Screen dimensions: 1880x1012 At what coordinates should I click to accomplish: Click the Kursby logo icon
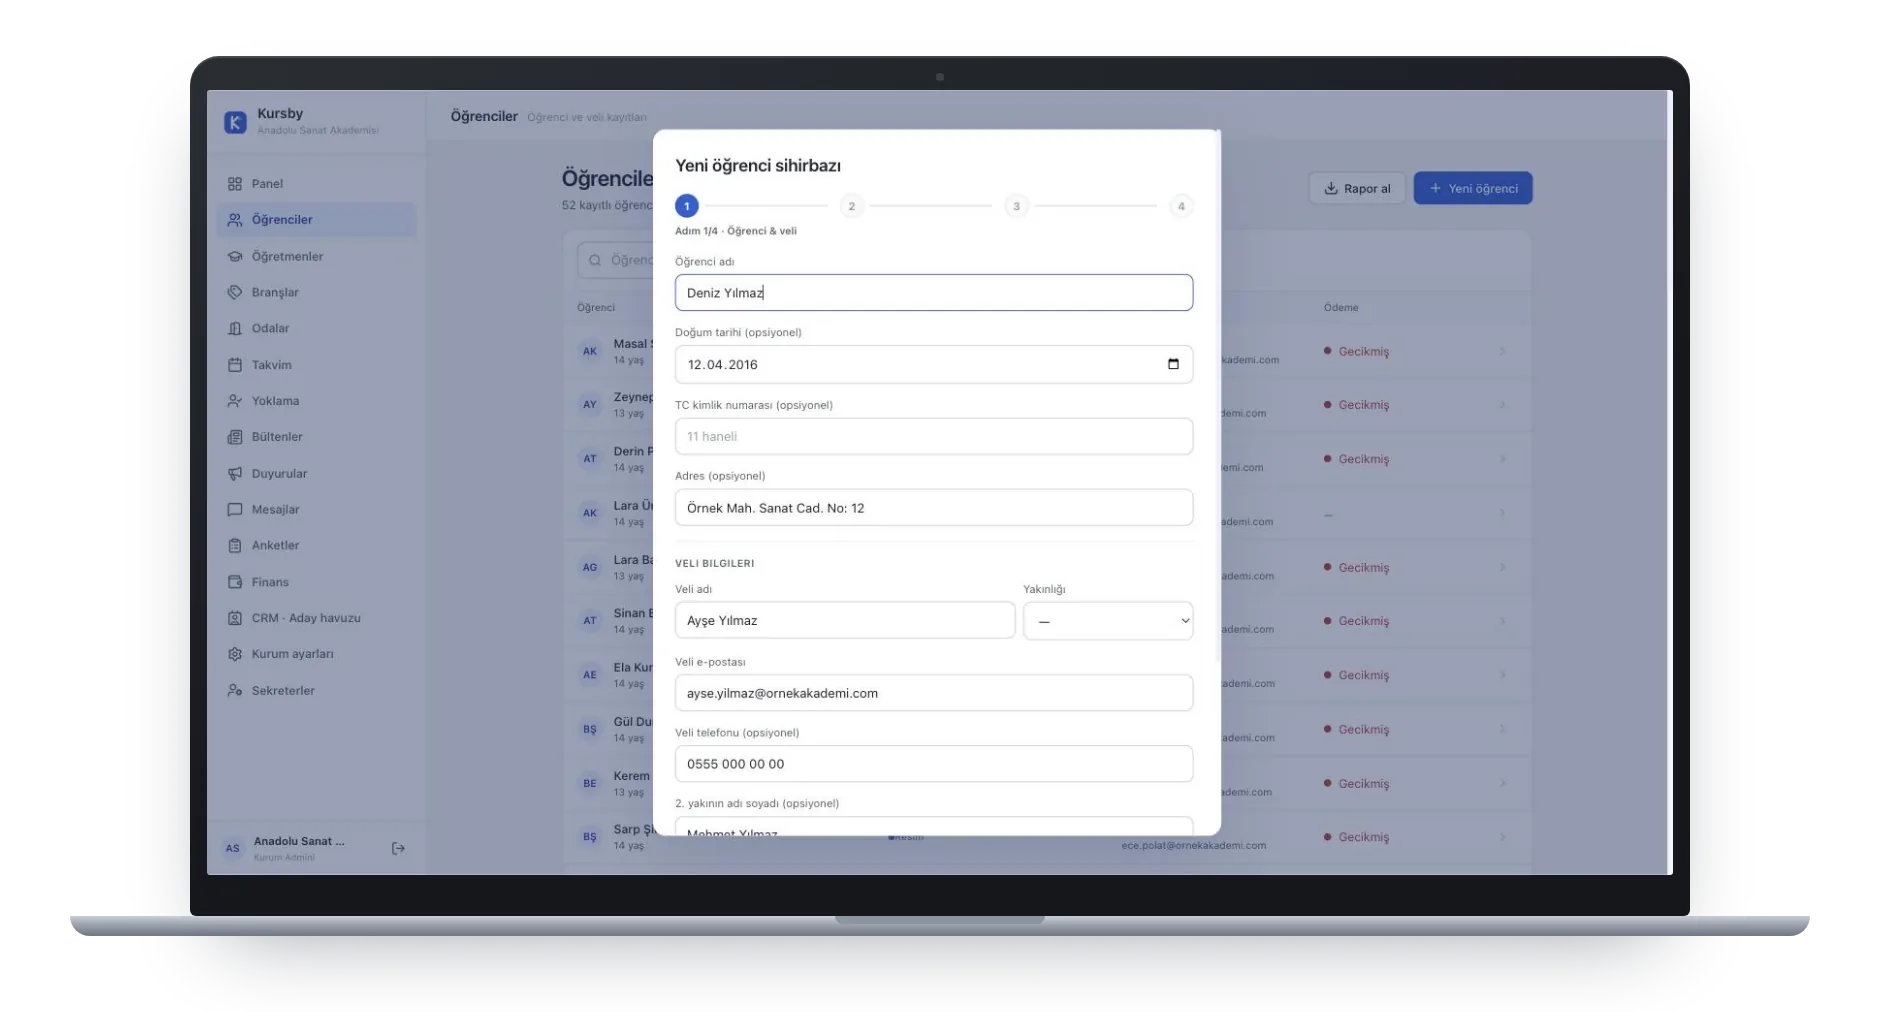(x=235, y=122)
